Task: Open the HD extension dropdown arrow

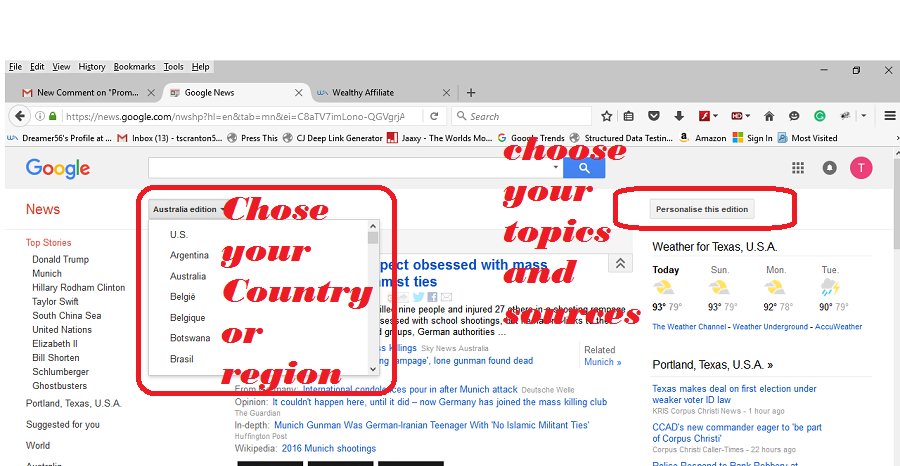Action: (x=748, y=116)
